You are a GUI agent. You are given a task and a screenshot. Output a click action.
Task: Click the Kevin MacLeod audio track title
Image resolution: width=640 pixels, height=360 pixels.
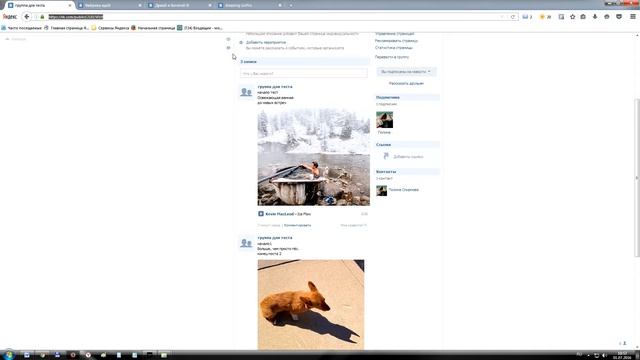pos(288,214)
